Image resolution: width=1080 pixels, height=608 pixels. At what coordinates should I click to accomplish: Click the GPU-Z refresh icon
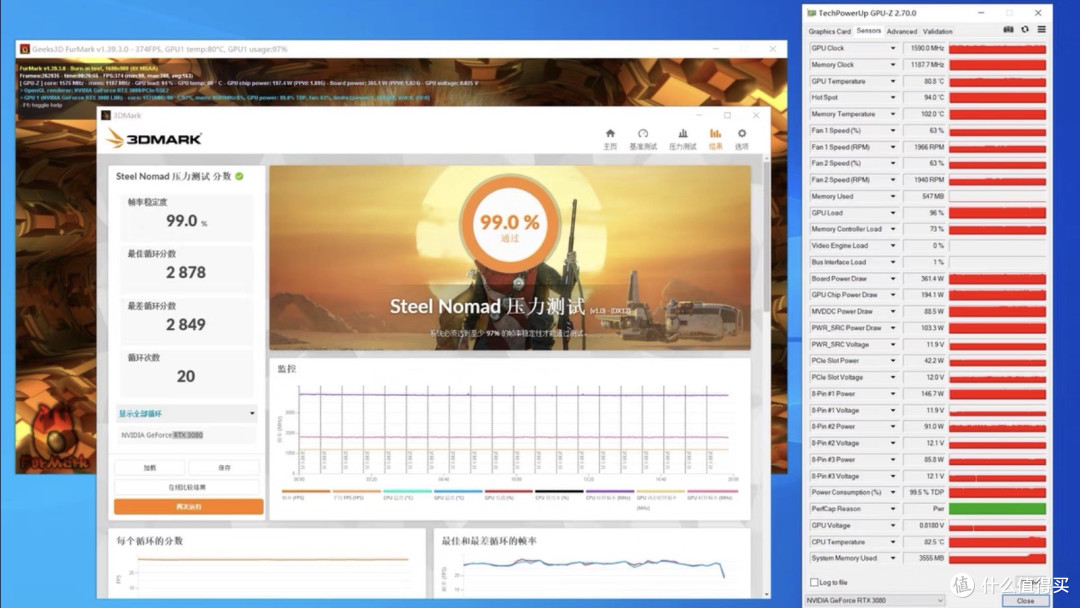click(x=1025, y=30)
